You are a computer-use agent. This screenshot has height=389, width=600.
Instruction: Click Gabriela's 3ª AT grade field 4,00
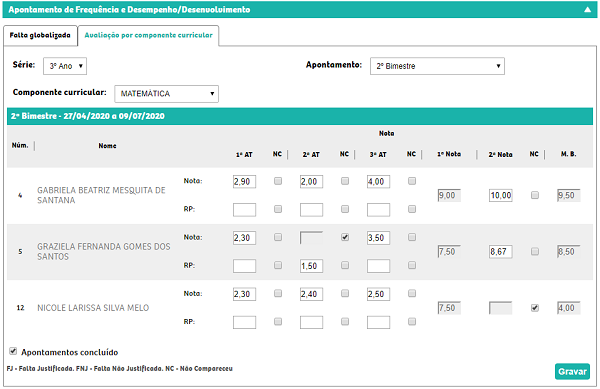(378, 181)
